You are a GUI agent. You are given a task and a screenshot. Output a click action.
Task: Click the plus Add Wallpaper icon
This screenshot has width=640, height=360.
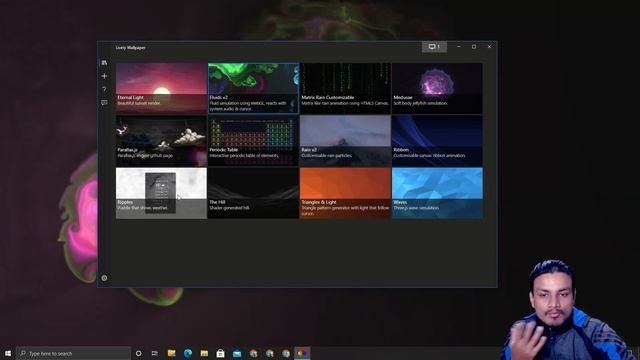pos(104,76)
